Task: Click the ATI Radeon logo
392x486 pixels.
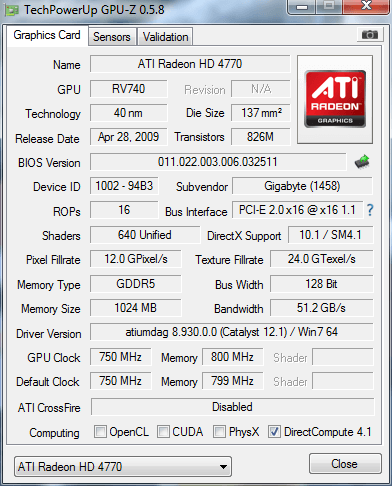Action: click(335, 99)
